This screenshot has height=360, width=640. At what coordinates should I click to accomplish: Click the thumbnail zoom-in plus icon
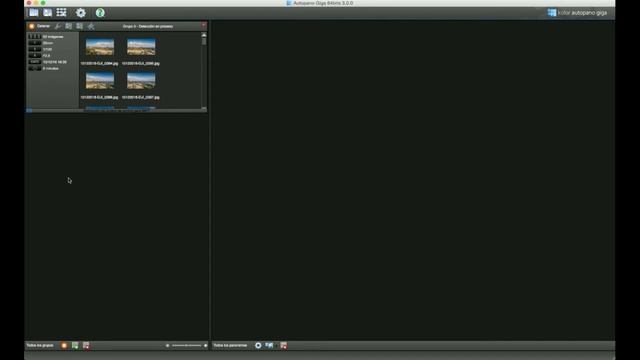(205, 345)
